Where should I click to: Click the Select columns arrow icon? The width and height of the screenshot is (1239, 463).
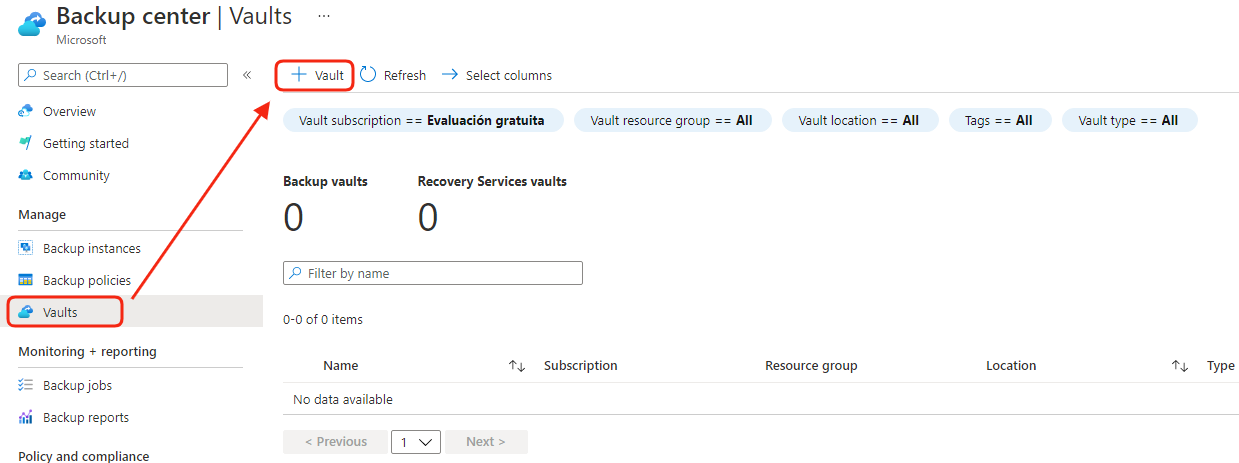point(450,75)
